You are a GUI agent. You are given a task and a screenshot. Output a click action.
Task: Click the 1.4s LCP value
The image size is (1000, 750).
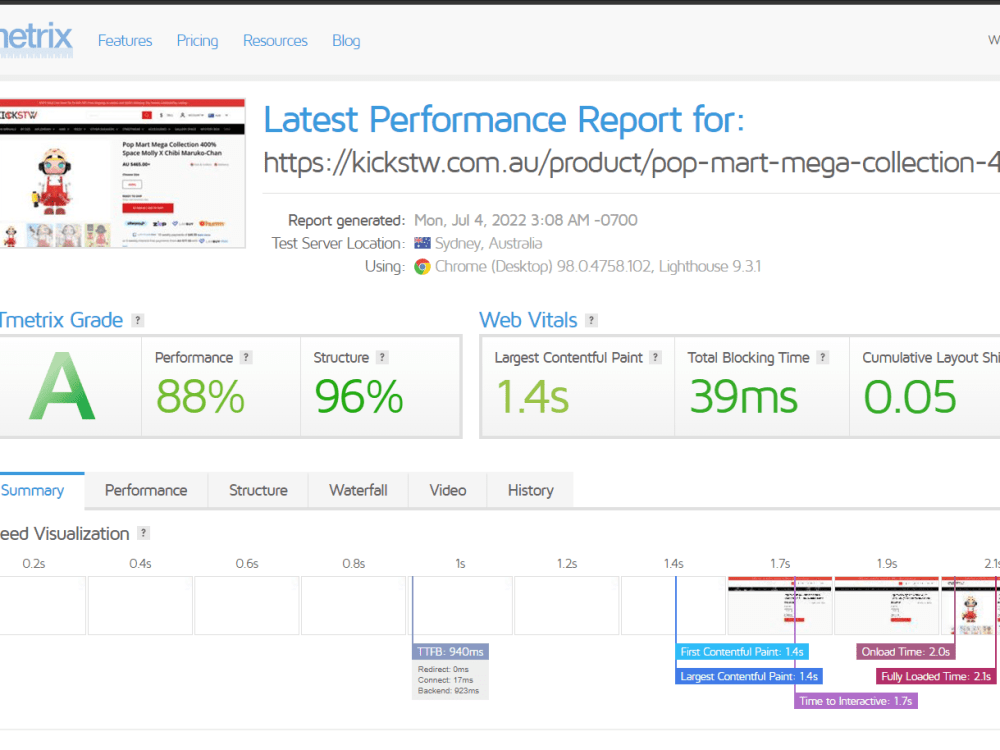(533, 397)
